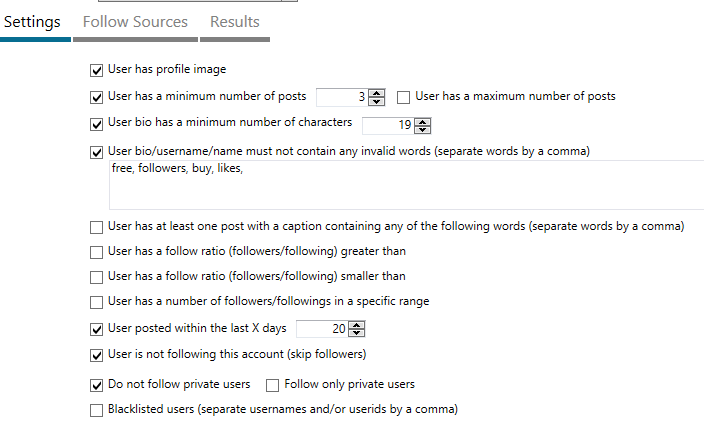The image size is (704, 426).
Task: Increase the minimum number of posts spinner
Action: pos(376,93)
